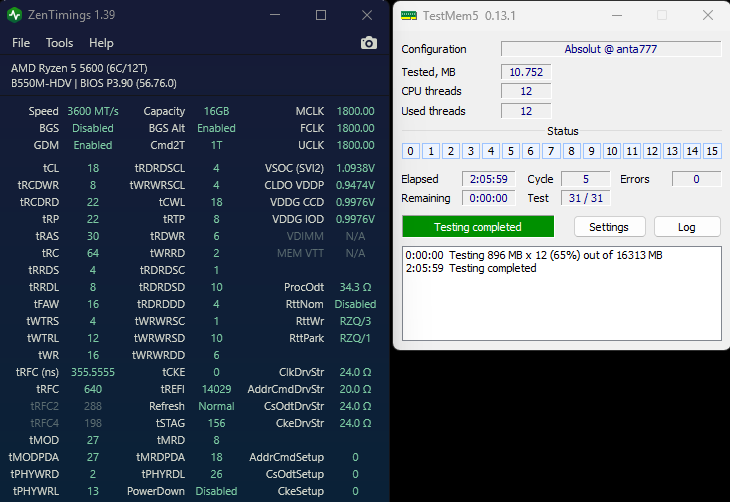The height and width of the screenshot is (502, 730).
Task: Click the Configuration field Absolut @ anta777
Action: click(611, 49)
